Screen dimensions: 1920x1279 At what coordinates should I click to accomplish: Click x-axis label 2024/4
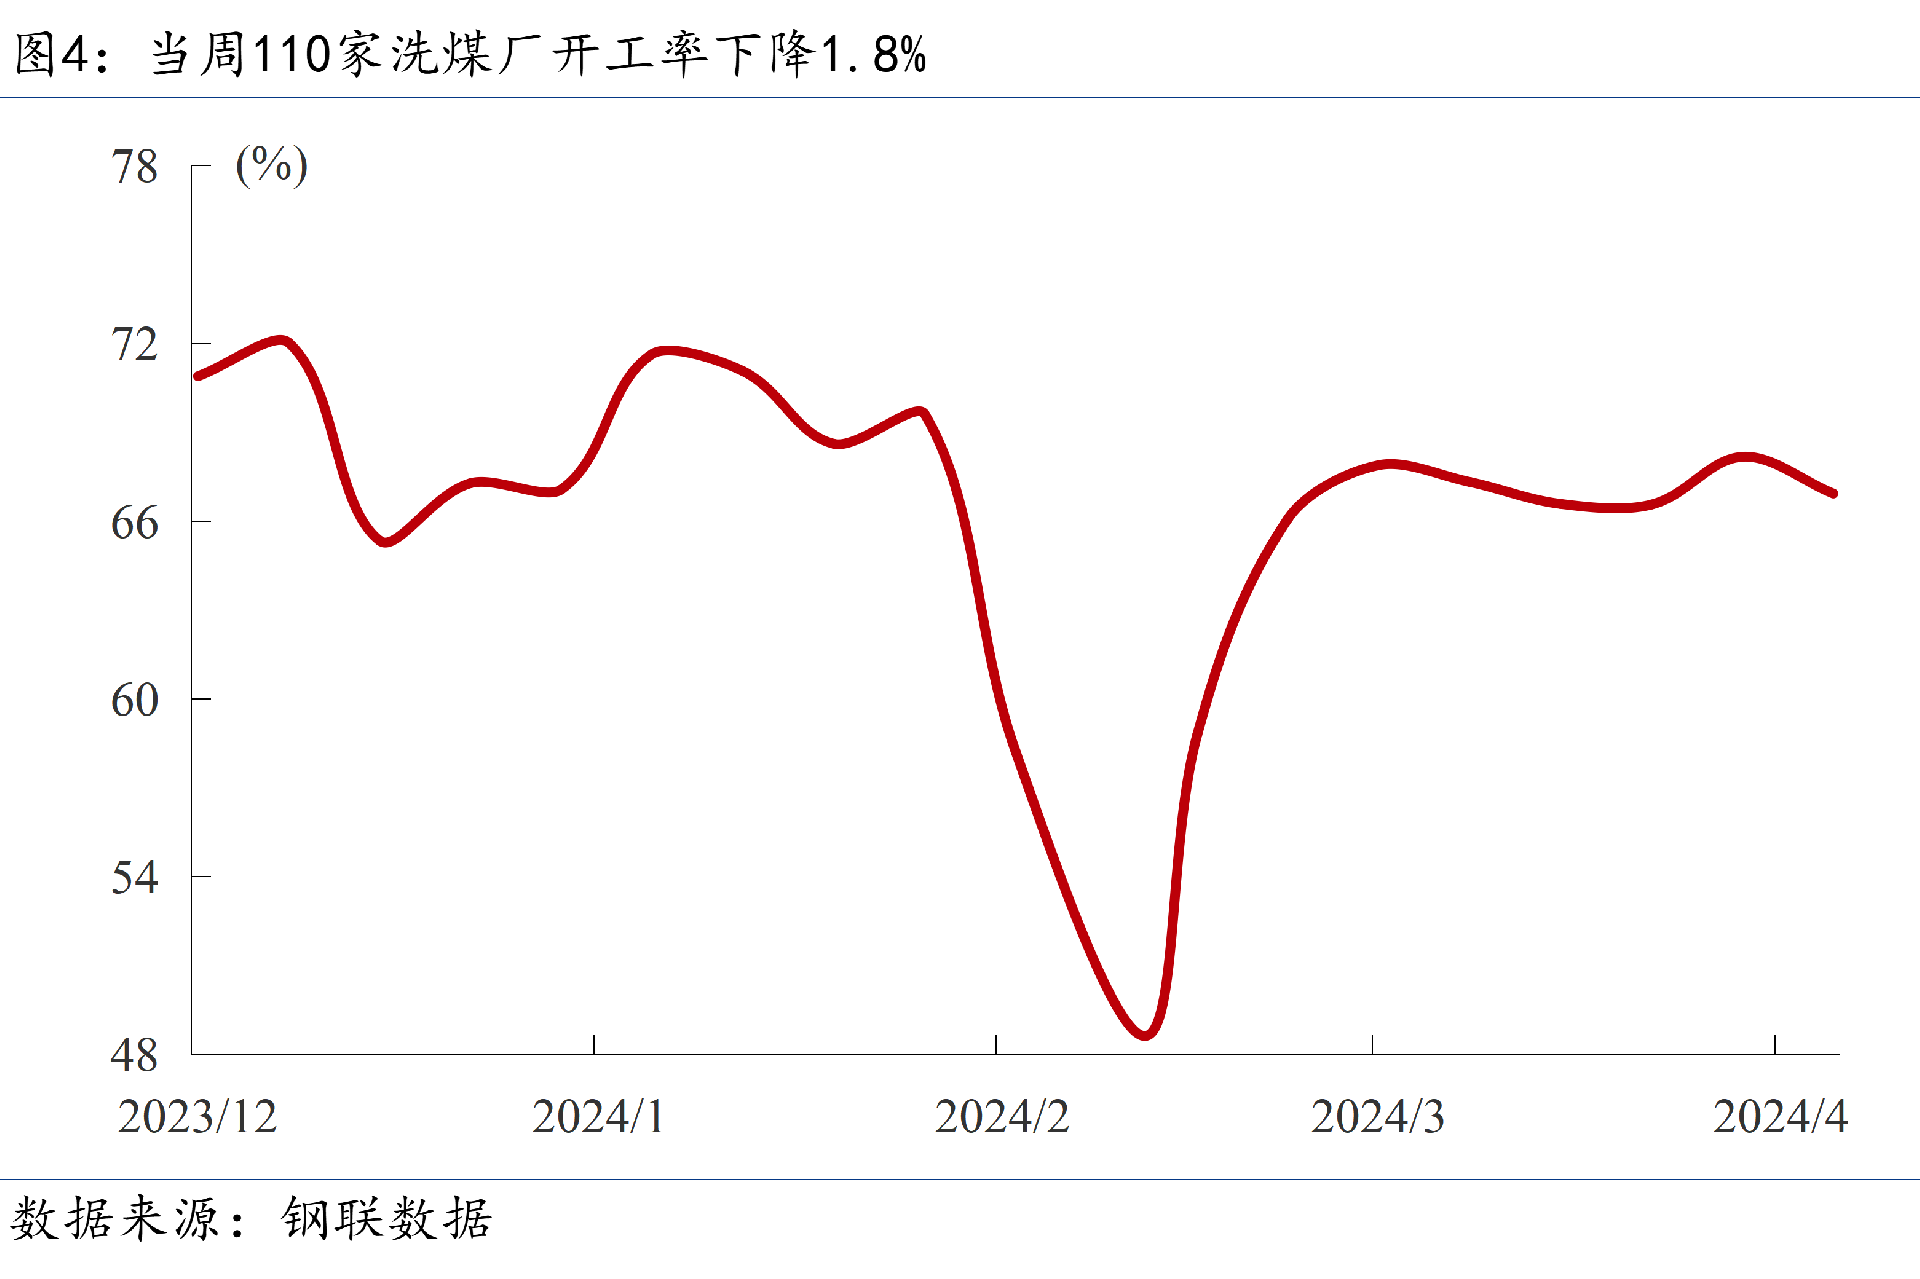click(x=1781, y=1117)
